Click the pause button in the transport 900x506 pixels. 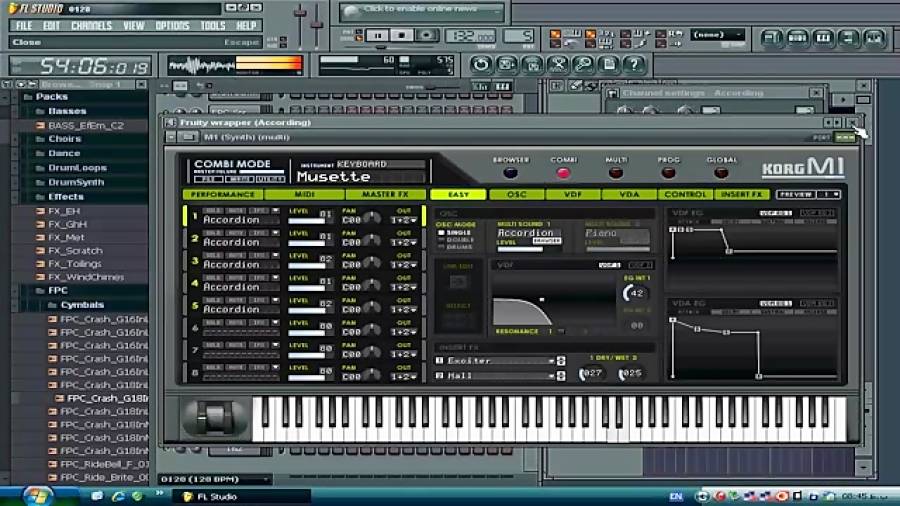click(378, 36)
